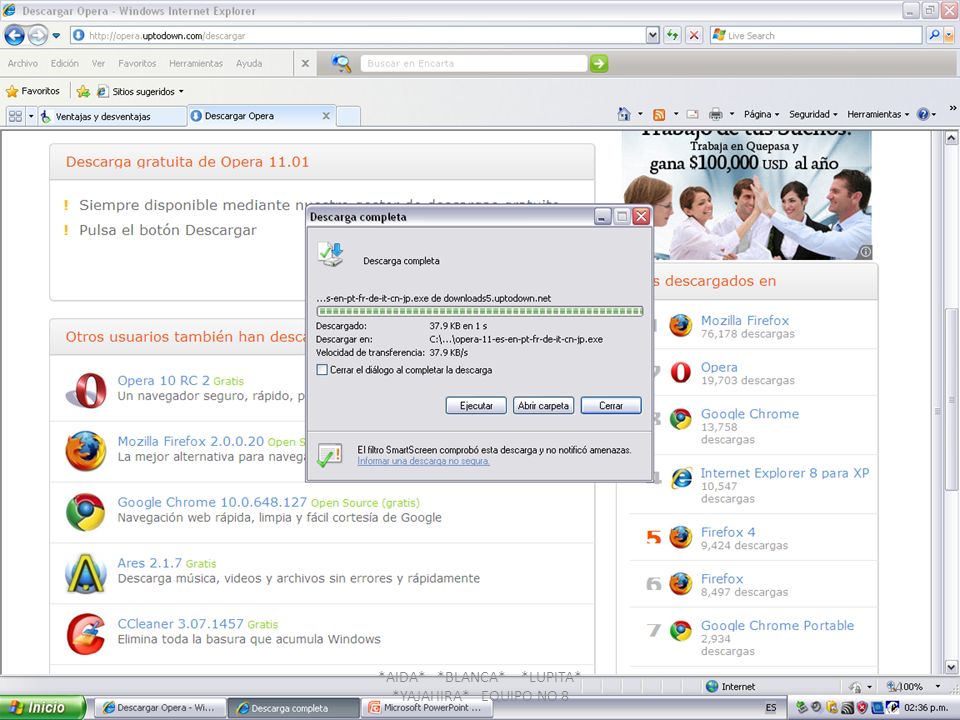Viewport: 960px width, 720px height.
Task: Click the add to favorites bar icon
Action: click(83, 91)
